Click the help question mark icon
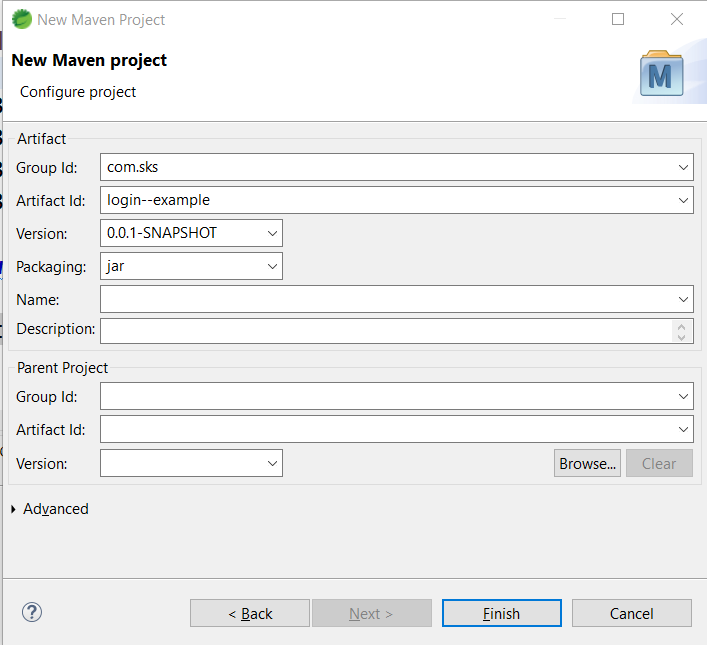707x645 pixels. pyautogui.click(x=32, y=612)
